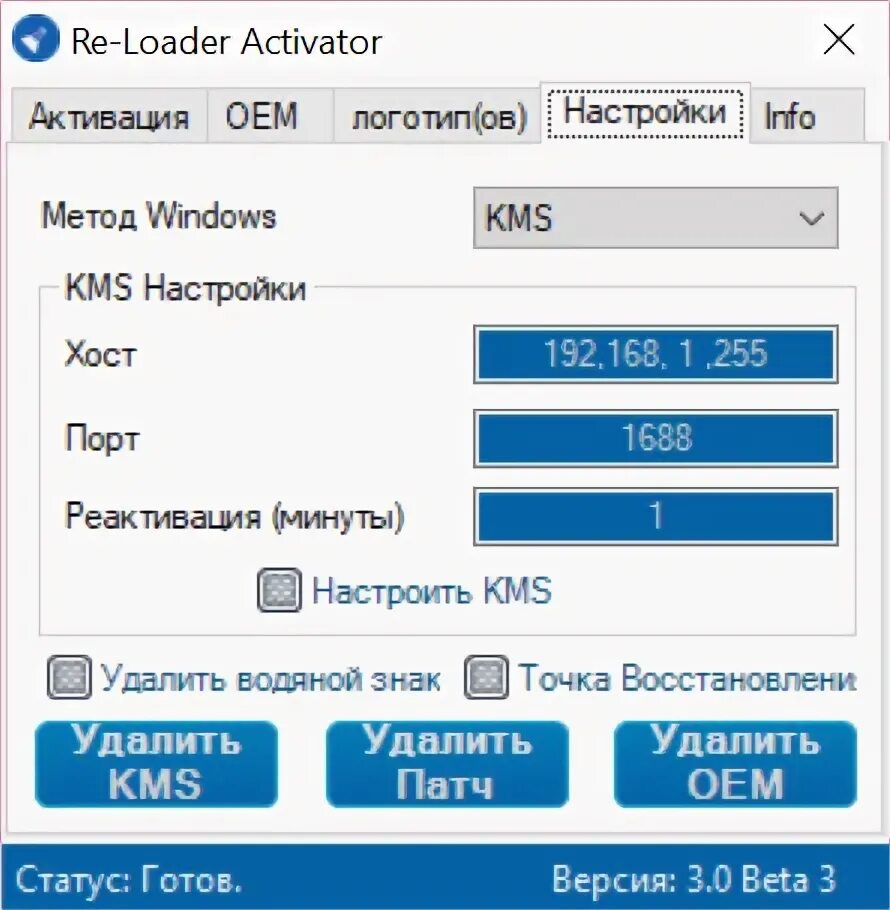
Task: Click the Хост IP address field
Action: coord(656,354)
